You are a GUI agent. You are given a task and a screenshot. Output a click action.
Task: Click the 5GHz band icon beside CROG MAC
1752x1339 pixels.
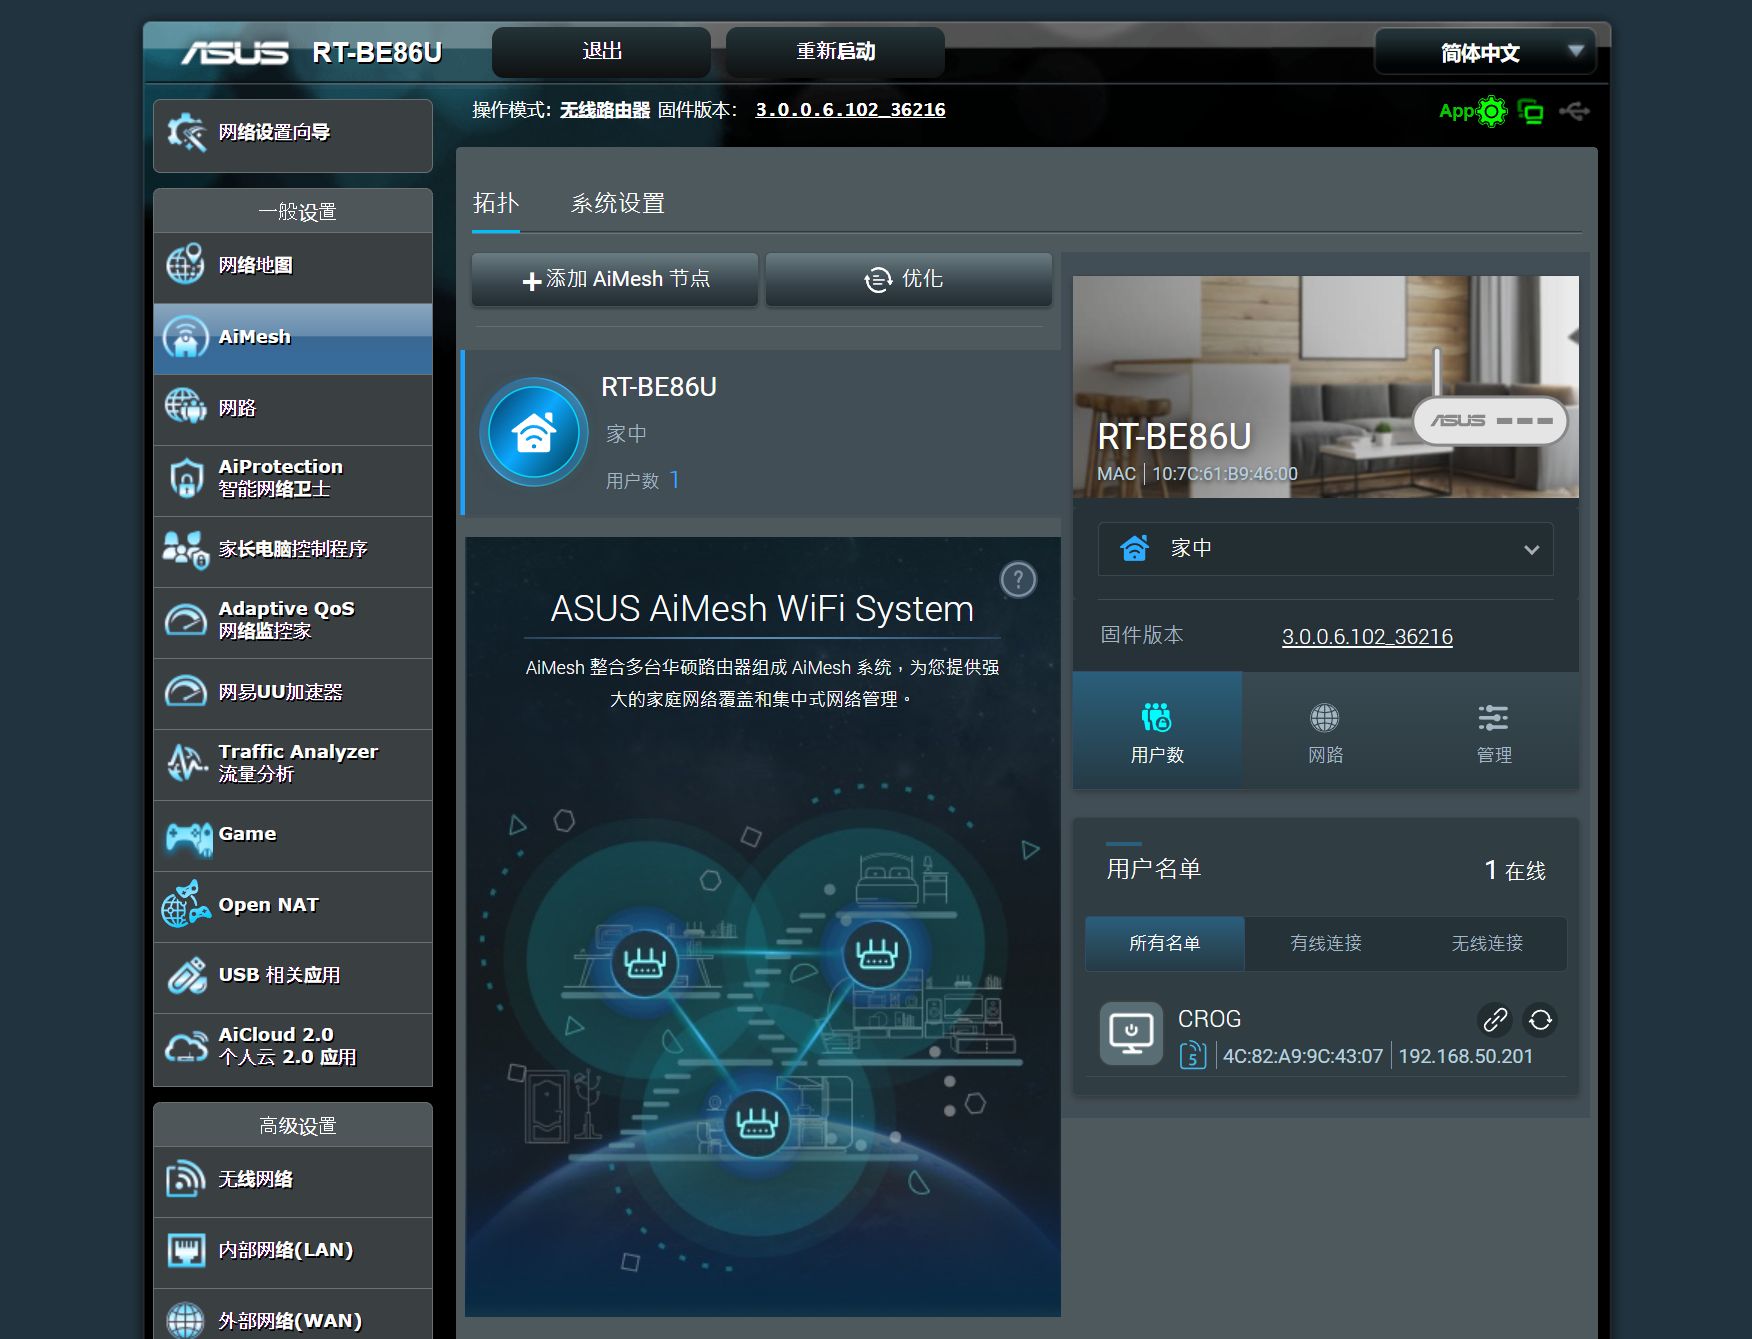pos(1193,1055)
